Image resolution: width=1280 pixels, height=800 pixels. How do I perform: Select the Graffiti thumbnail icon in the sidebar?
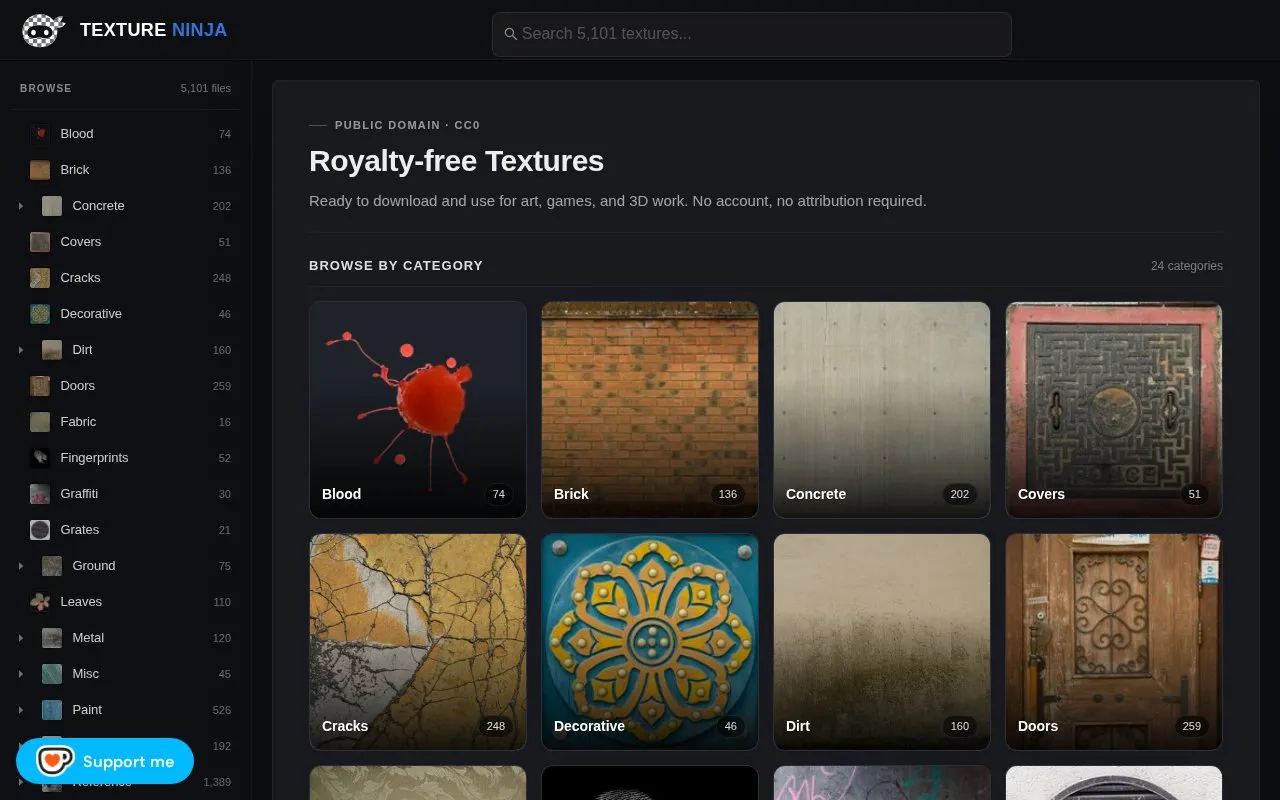[x=40, y=493]
